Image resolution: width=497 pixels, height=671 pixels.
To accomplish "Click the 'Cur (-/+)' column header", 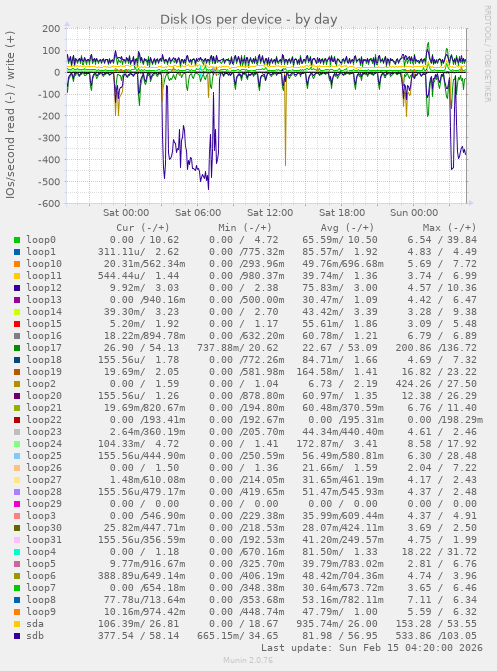I will (143, 228).
